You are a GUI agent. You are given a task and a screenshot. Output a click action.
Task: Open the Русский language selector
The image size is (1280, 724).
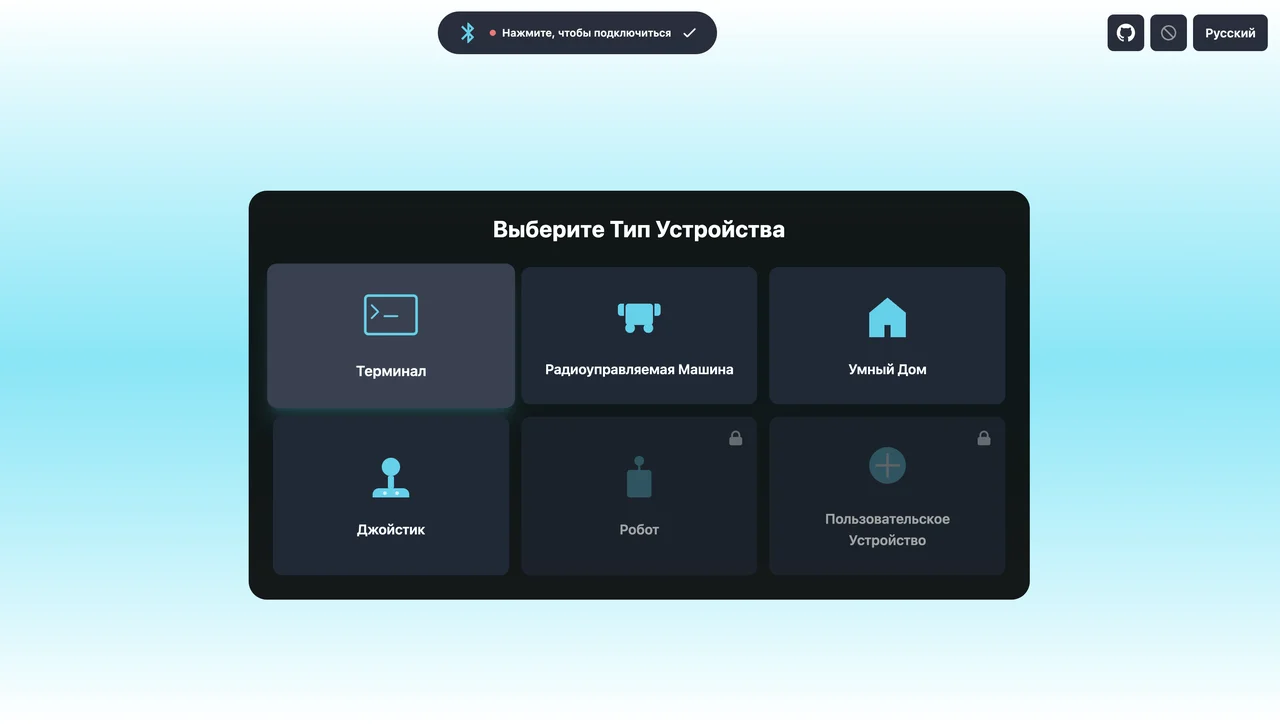tap(1229, 33)
